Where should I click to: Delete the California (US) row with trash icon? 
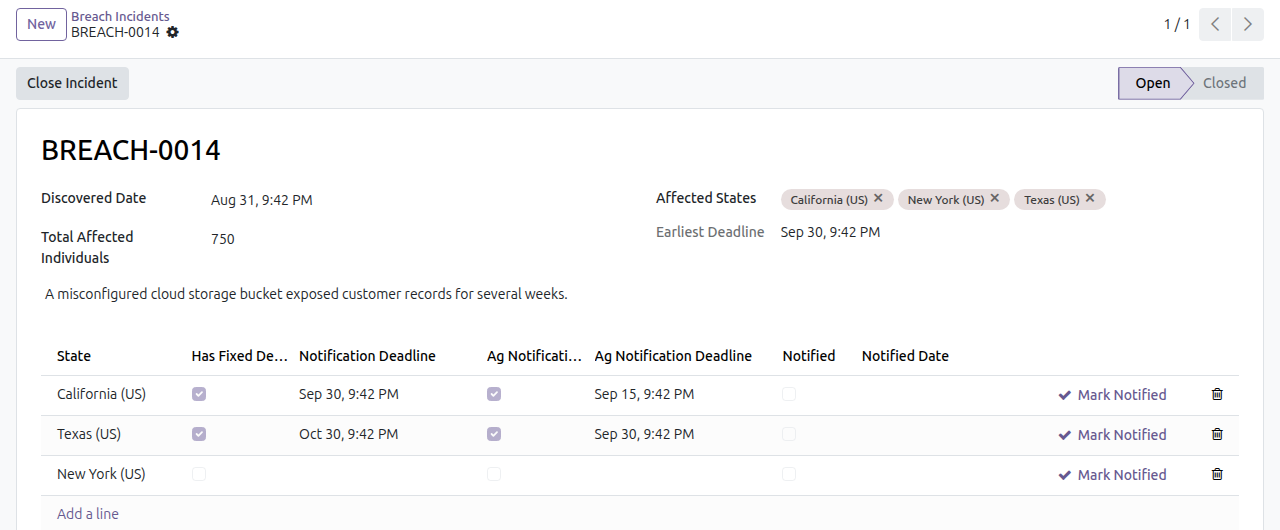[1217, 394]
